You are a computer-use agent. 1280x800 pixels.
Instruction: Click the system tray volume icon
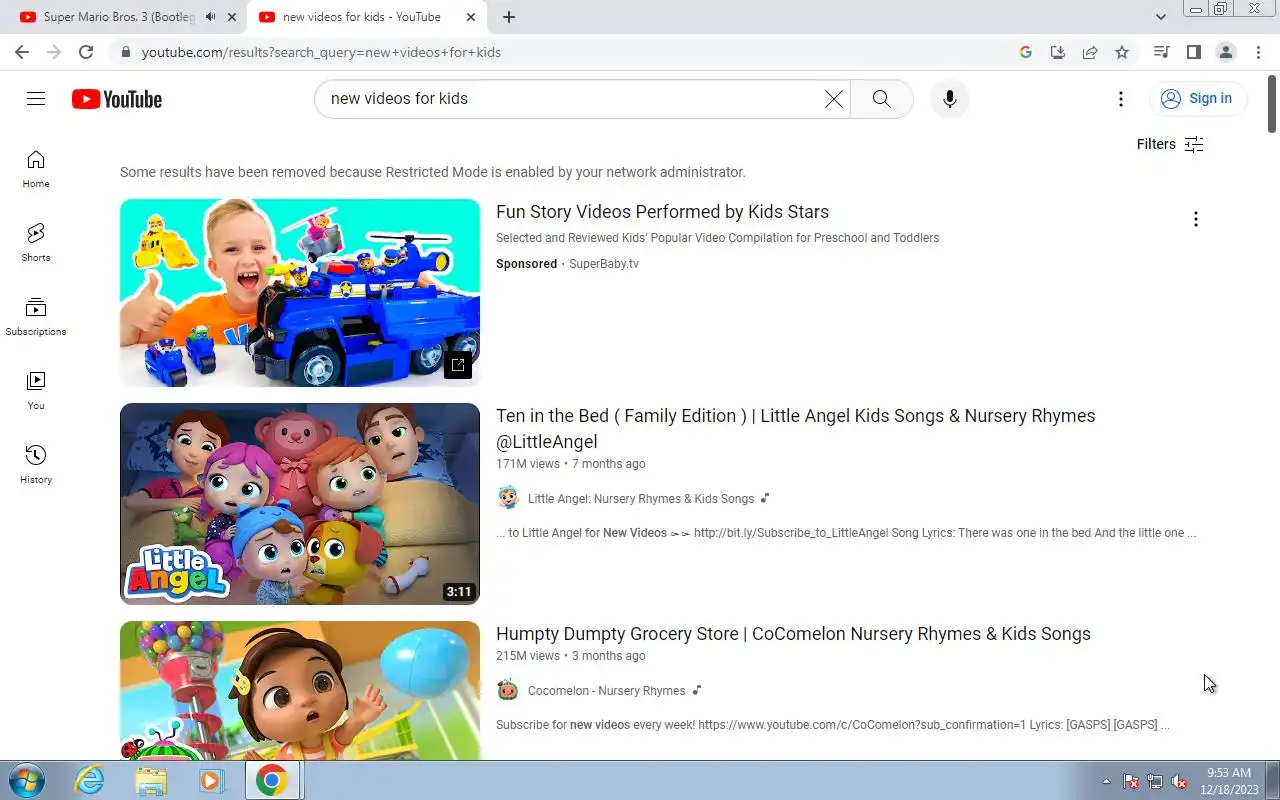tap(1179, 781)
